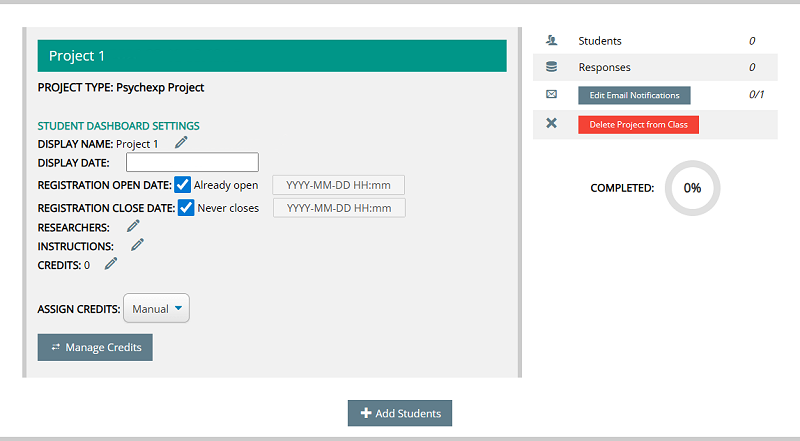This screenshot has width=800, height=441.
Task: Click the X delete icon
Action: [551, 124]
